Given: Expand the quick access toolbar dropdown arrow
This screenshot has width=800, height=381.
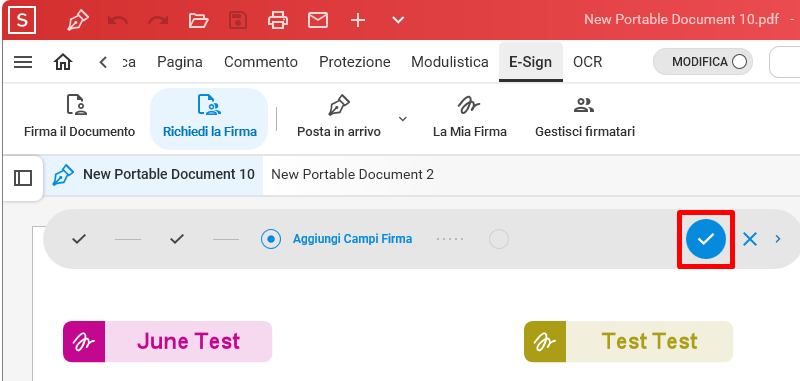Looking at the screenshot, I should click(x=398, y=20).
